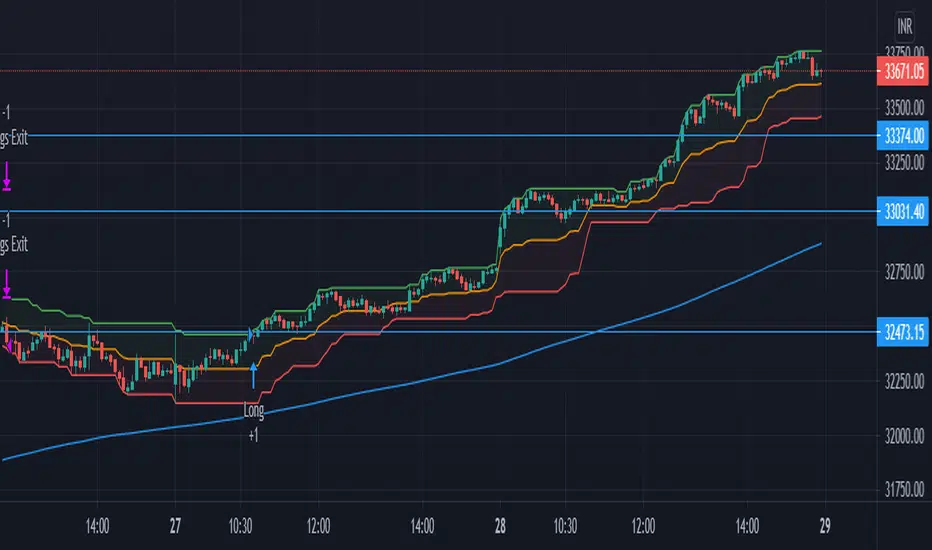The height and width of the screenshot is (550, 932).
Task: Click the date label 28 on time axis
Action: tap(500, 522)
